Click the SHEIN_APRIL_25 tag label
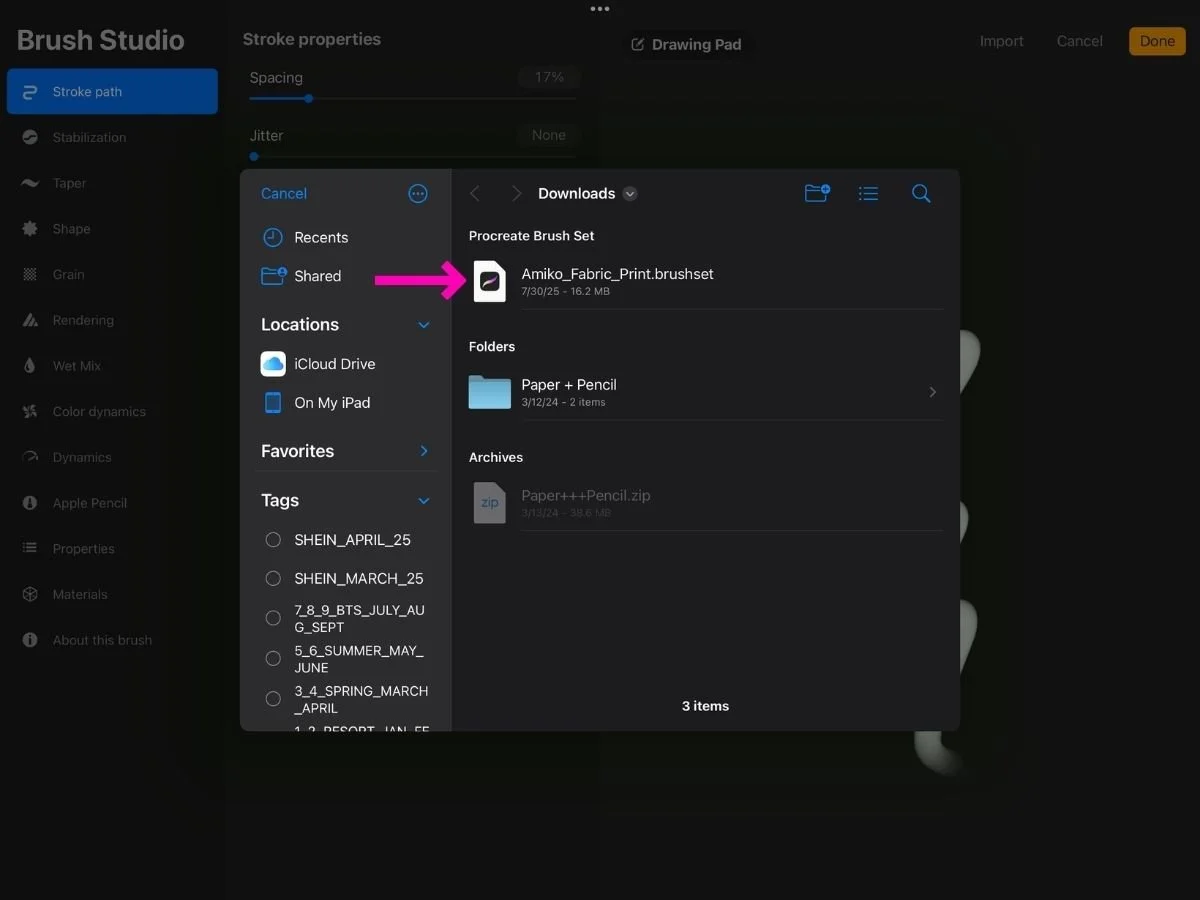 click(352, 540)
